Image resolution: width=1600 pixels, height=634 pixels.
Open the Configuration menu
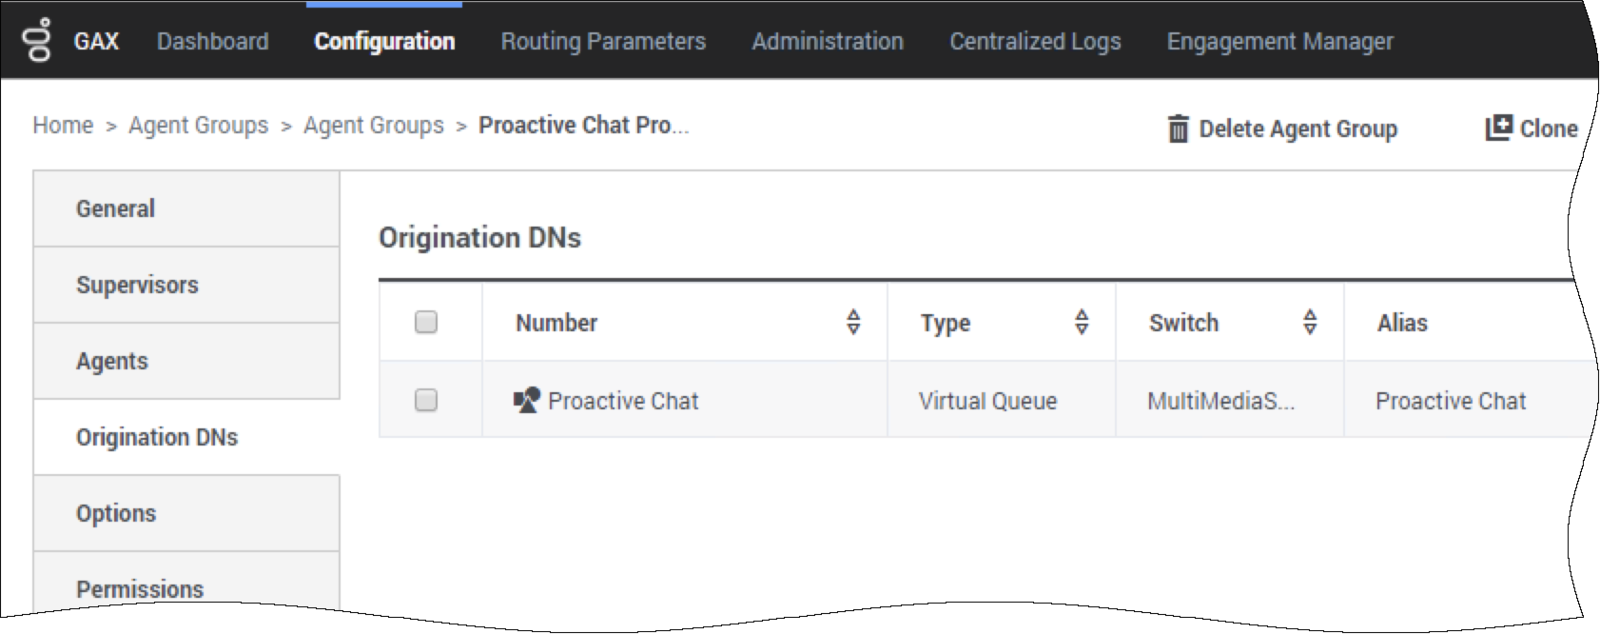click(x=384, y=41)
